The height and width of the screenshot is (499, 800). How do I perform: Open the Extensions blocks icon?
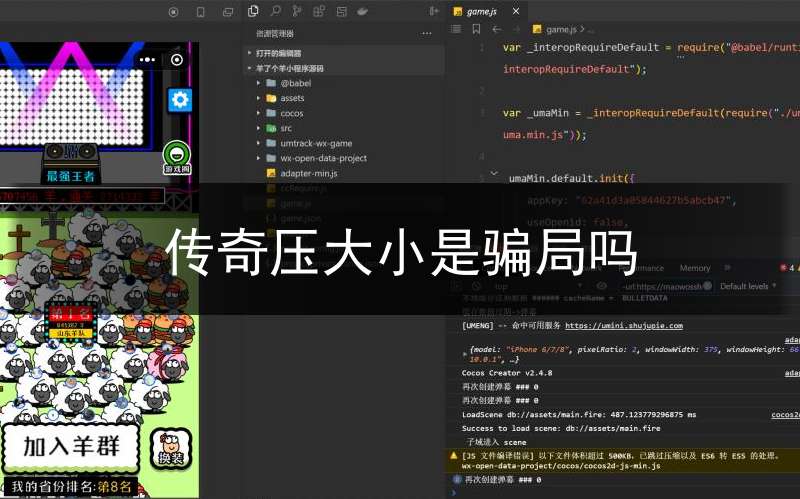coord(319,11)
